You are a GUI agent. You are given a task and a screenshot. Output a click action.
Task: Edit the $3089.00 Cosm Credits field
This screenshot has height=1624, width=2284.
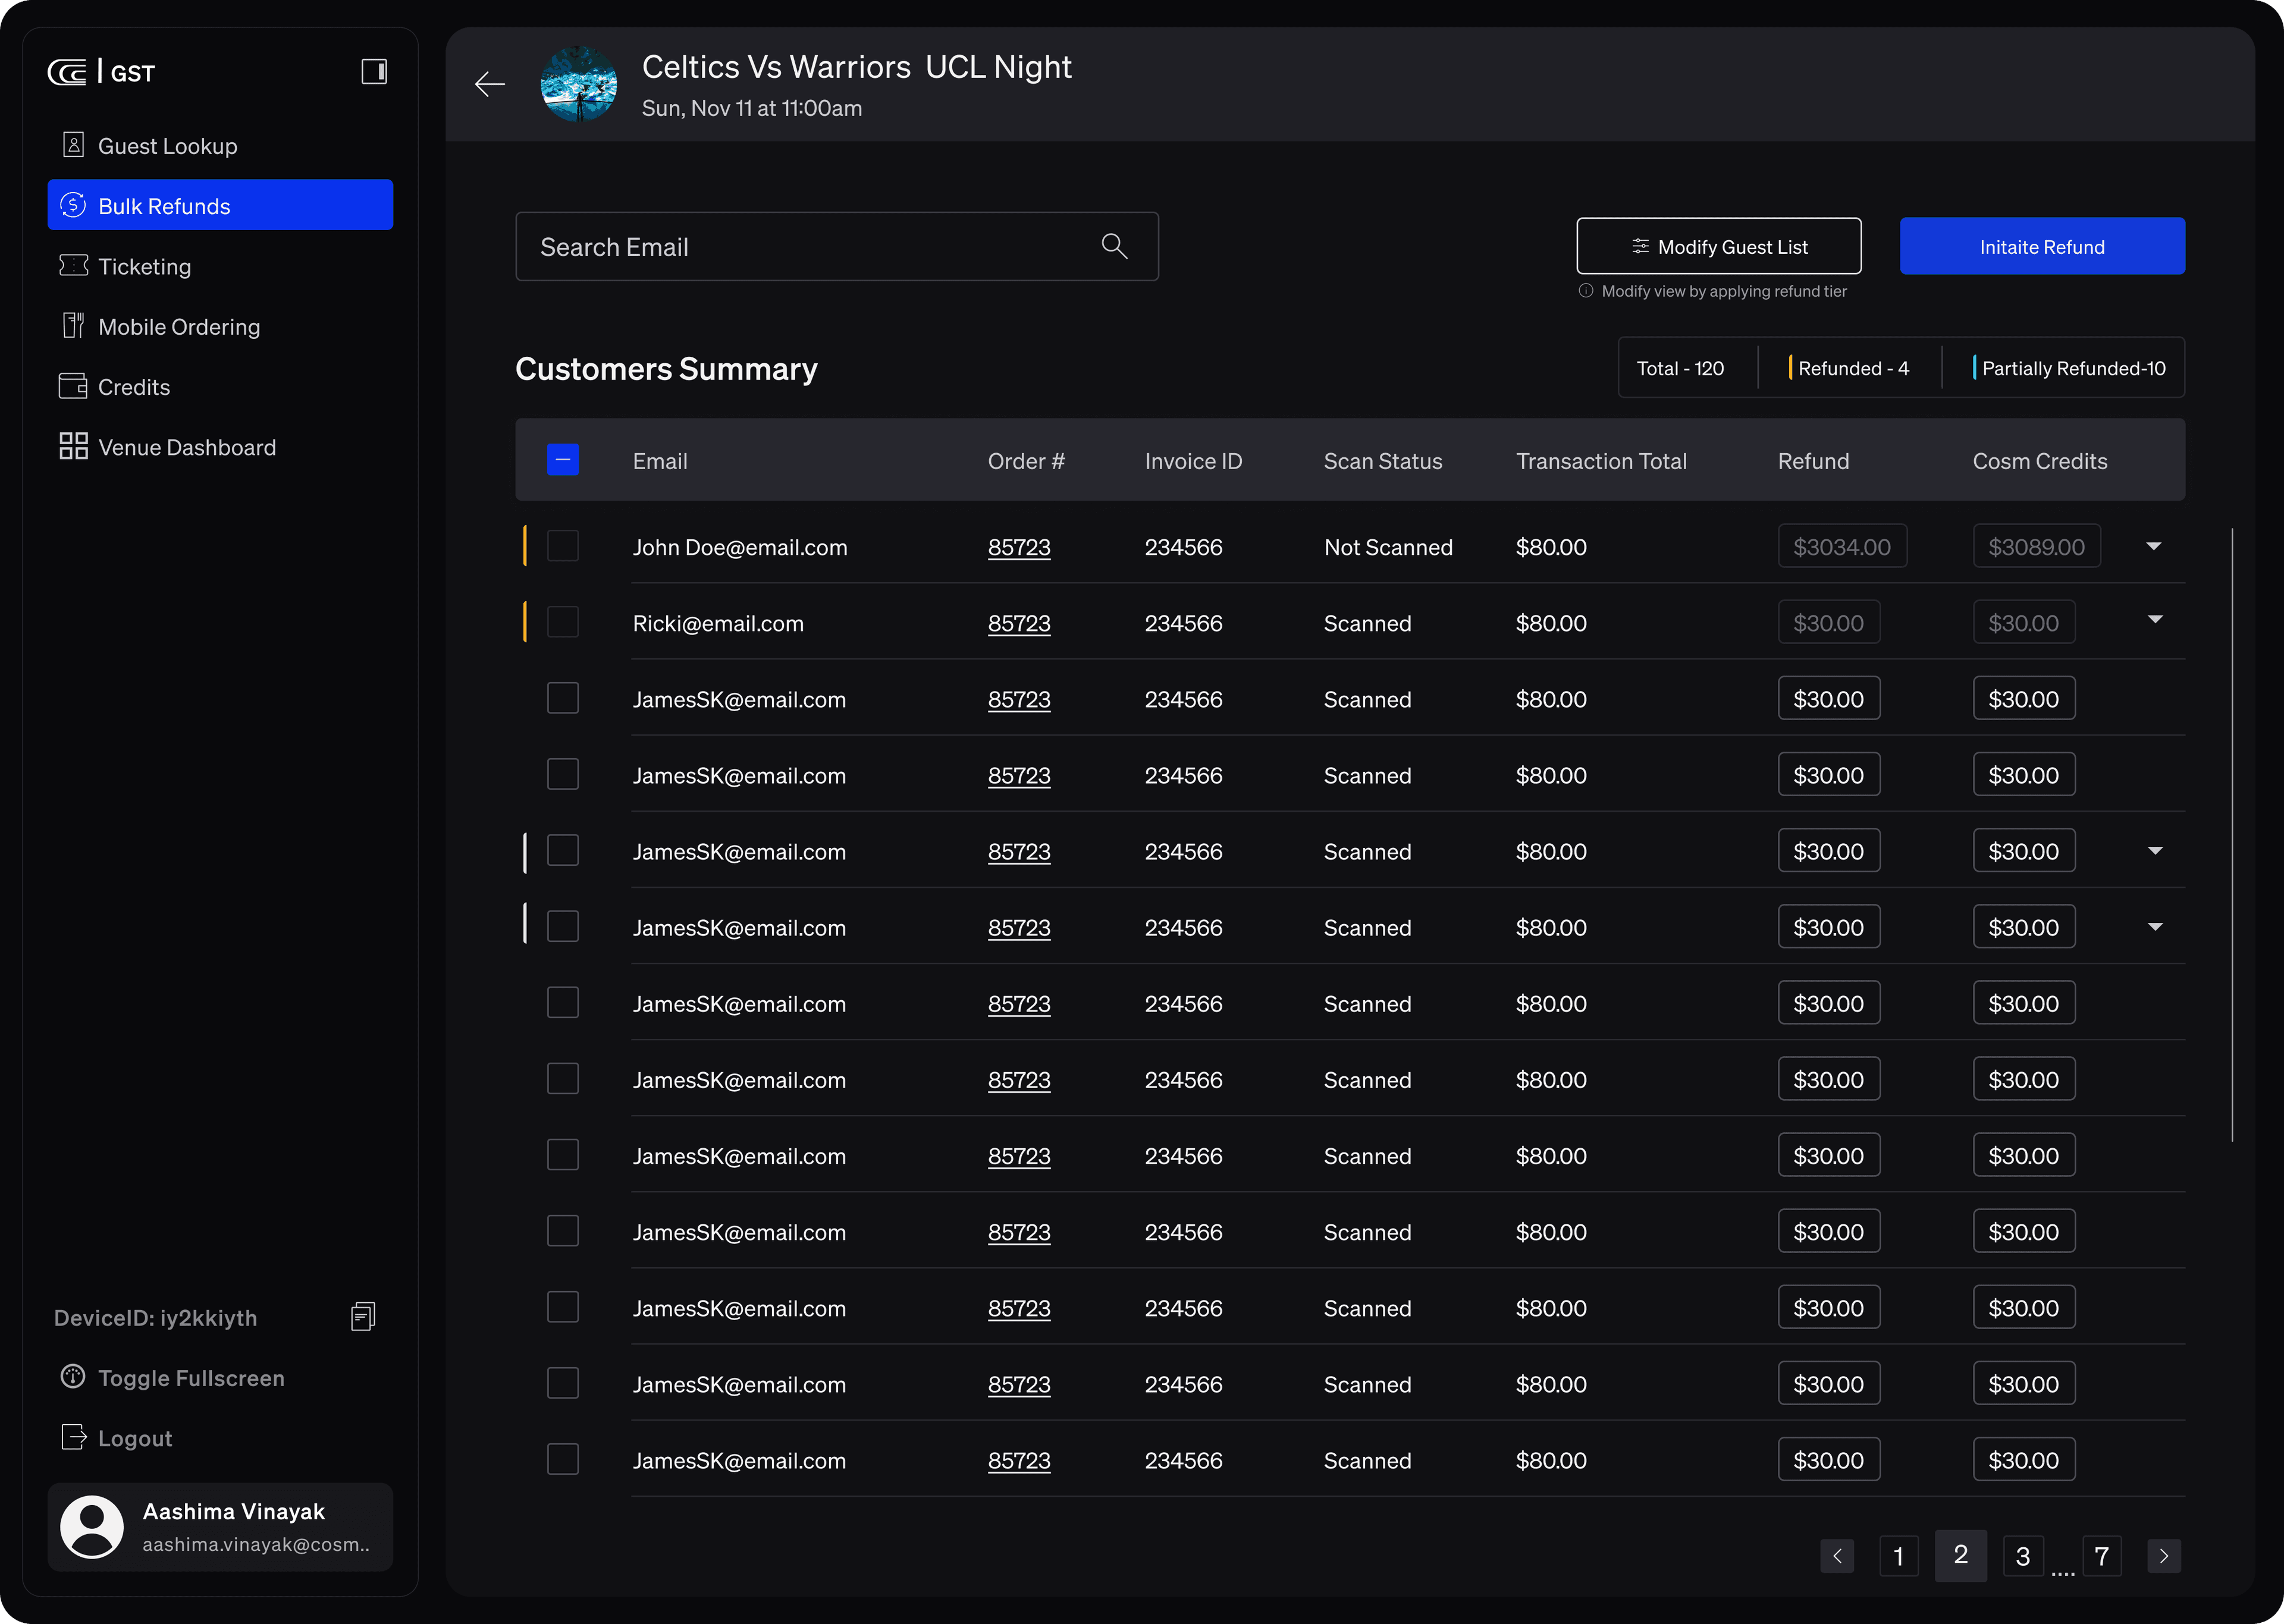pyautogui.click(x=2037, y=546)
